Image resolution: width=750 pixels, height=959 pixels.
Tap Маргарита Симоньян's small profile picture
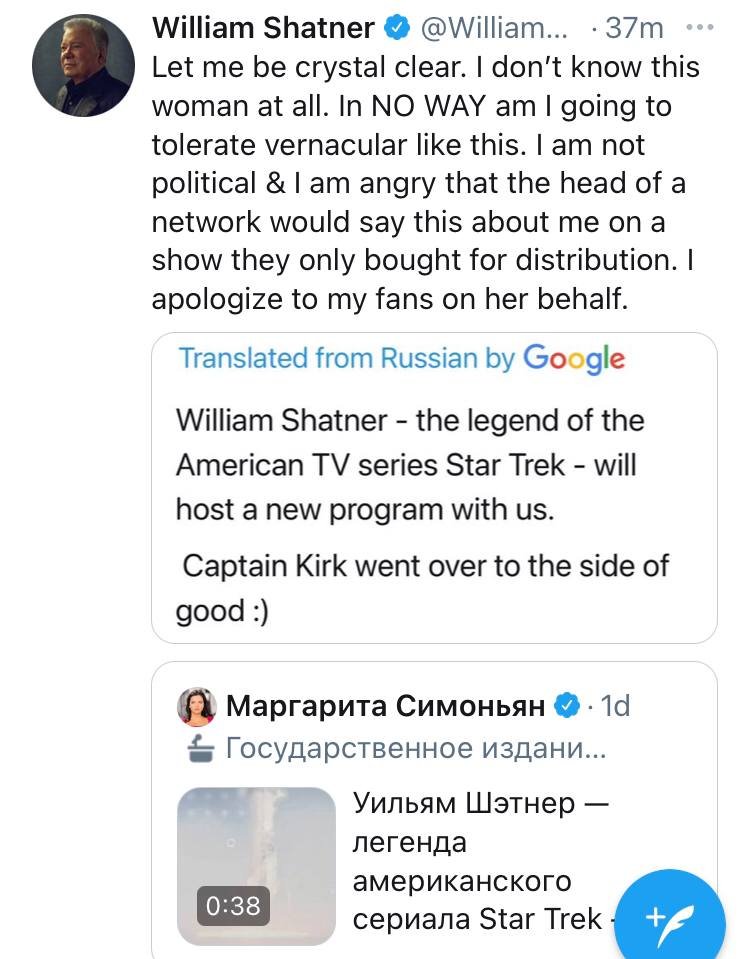pos(197,707)
